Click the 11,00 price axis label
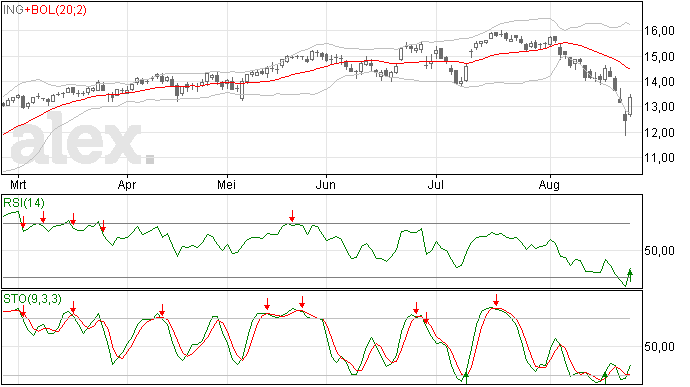 [x=659, y=158]
